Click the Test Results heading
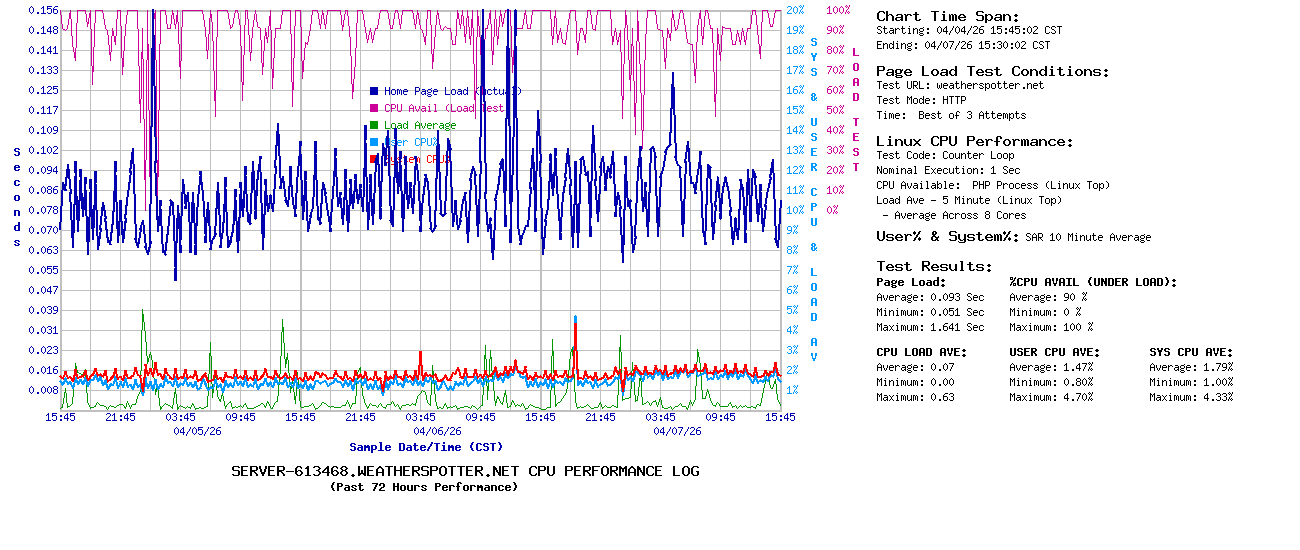 (x=934, y=266)
